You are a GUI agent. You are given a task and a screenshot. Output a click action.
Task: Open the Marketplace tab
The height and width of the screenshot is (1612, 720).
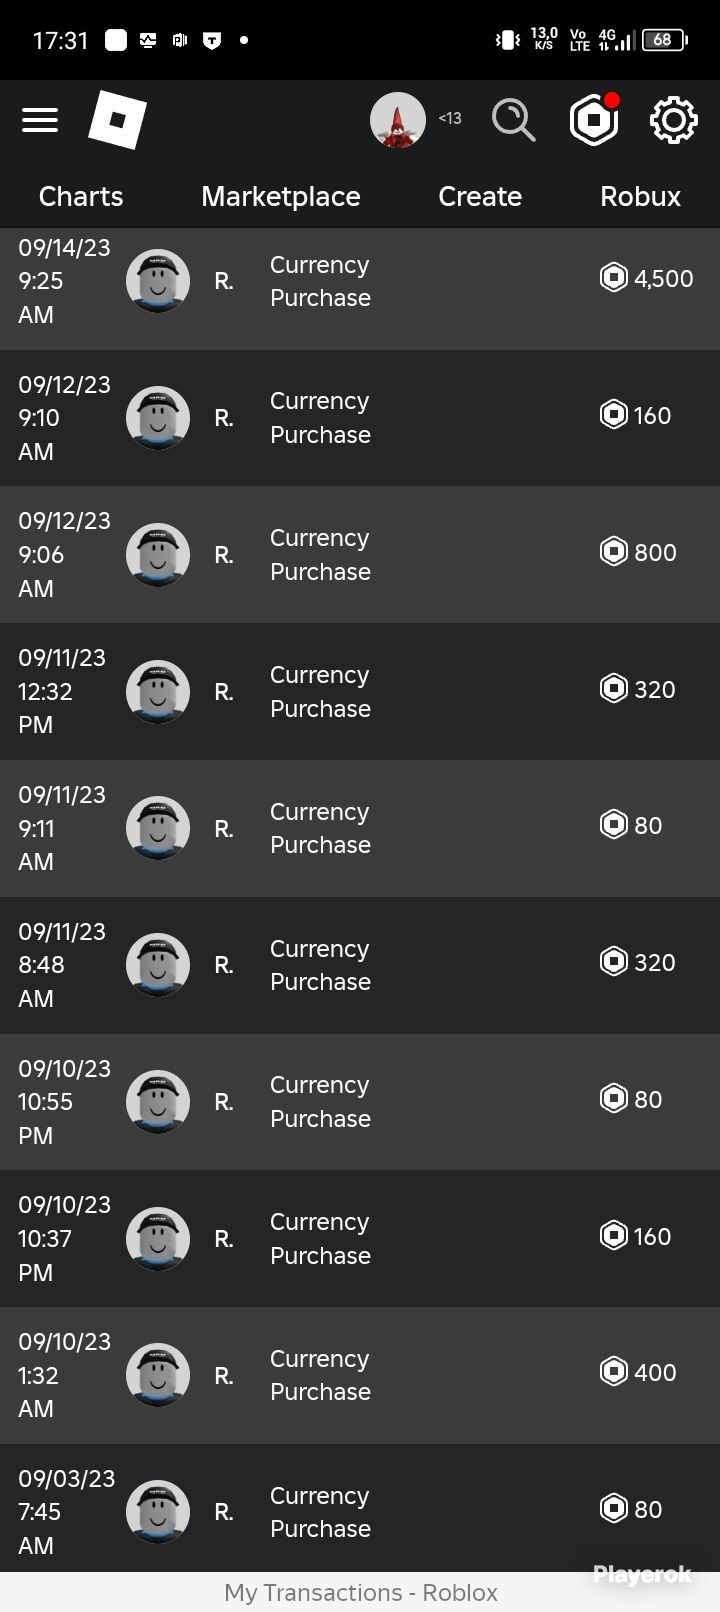[x=281, y=196]
